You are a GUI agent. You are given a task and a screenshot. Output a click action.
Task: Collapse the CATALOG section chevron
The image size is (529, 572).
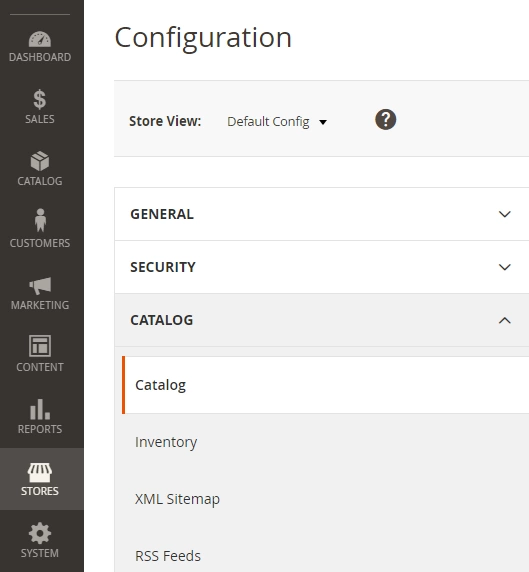505,320
